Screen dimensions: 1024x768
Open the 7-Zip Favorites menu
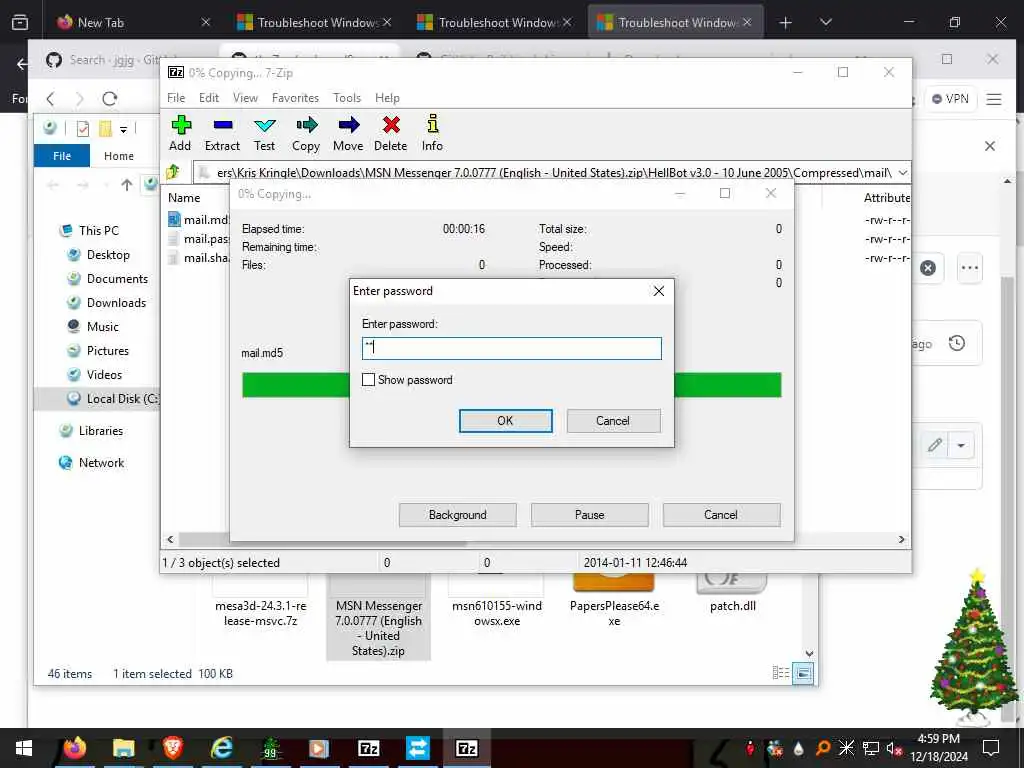pyautogui.click(x=295, y=98)
